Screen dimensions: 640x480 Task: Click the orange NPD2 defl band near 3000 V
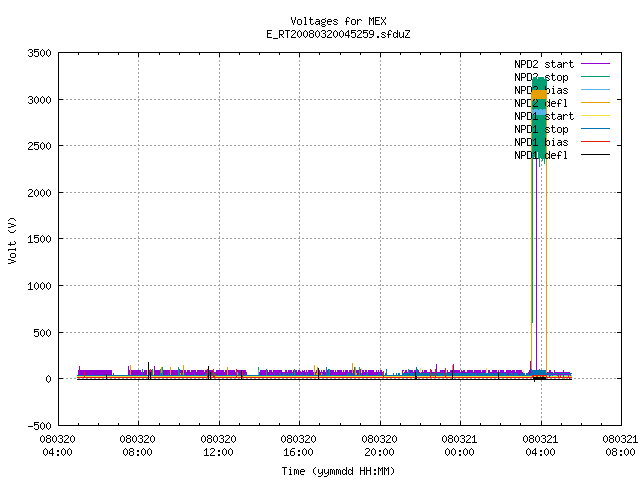point(539,95)
